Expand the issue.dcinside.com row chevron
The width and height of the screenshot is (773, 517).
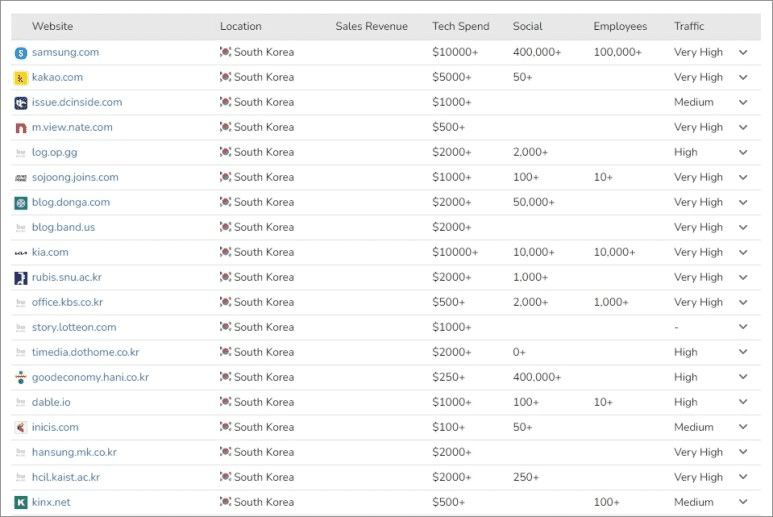pyautogui.click(x=743, y=103)
